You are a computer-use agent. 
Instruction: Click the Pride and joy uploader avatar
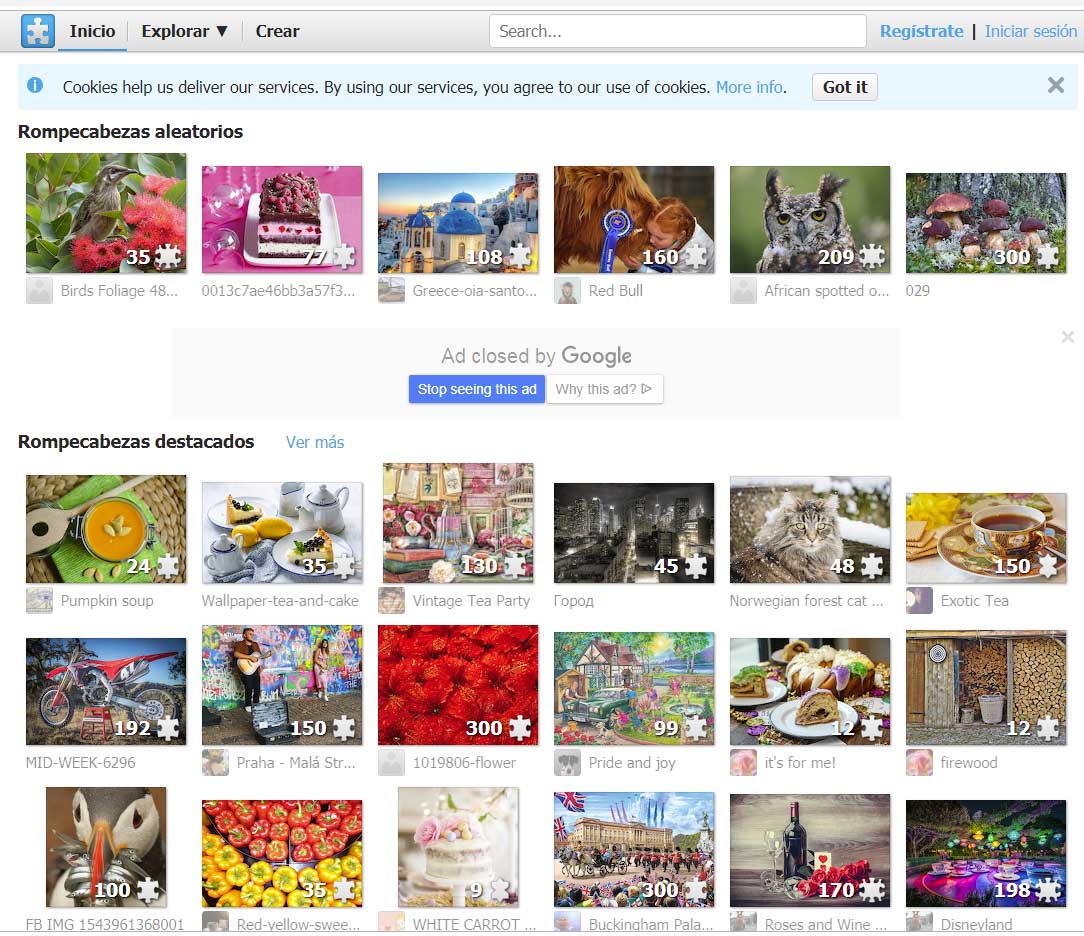coord(567,763)
